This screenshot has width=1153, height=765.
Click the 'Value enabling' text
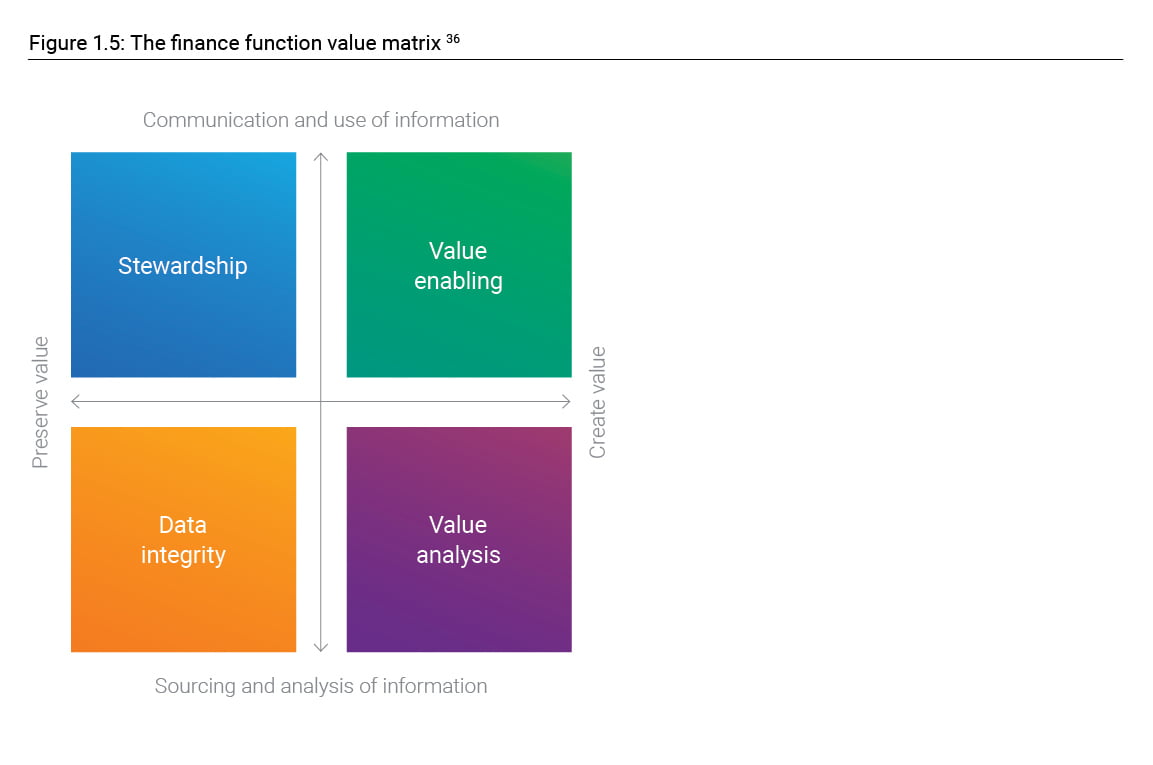click(458, 266)
